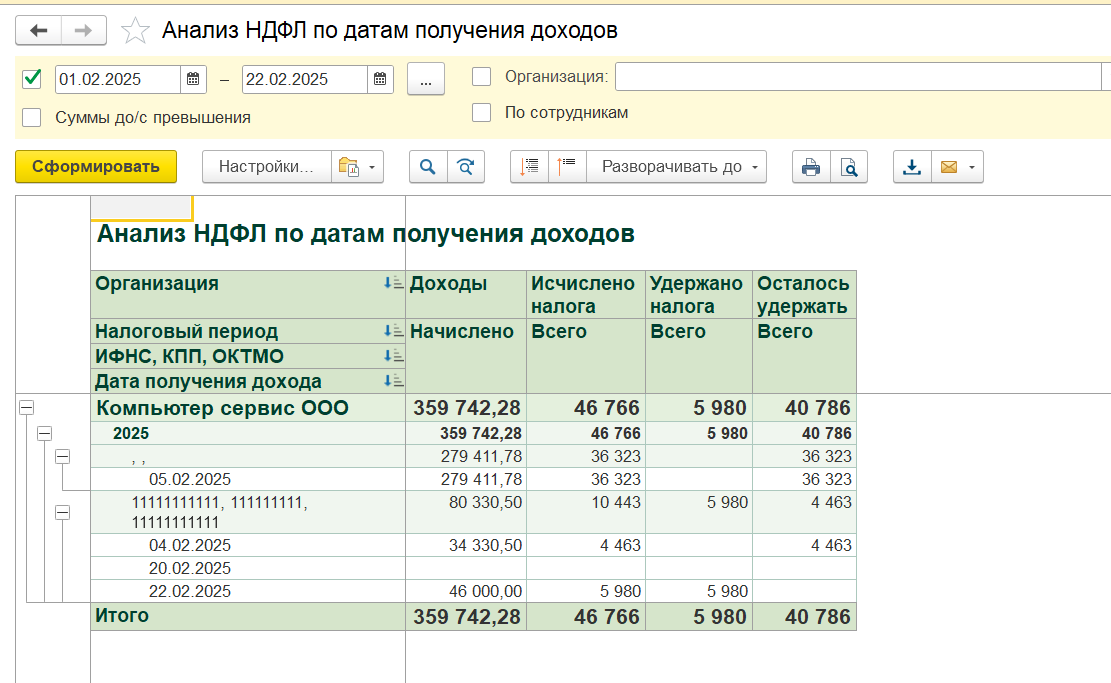Collapse the Компьютер сервис ООО group

coord(26,407)
